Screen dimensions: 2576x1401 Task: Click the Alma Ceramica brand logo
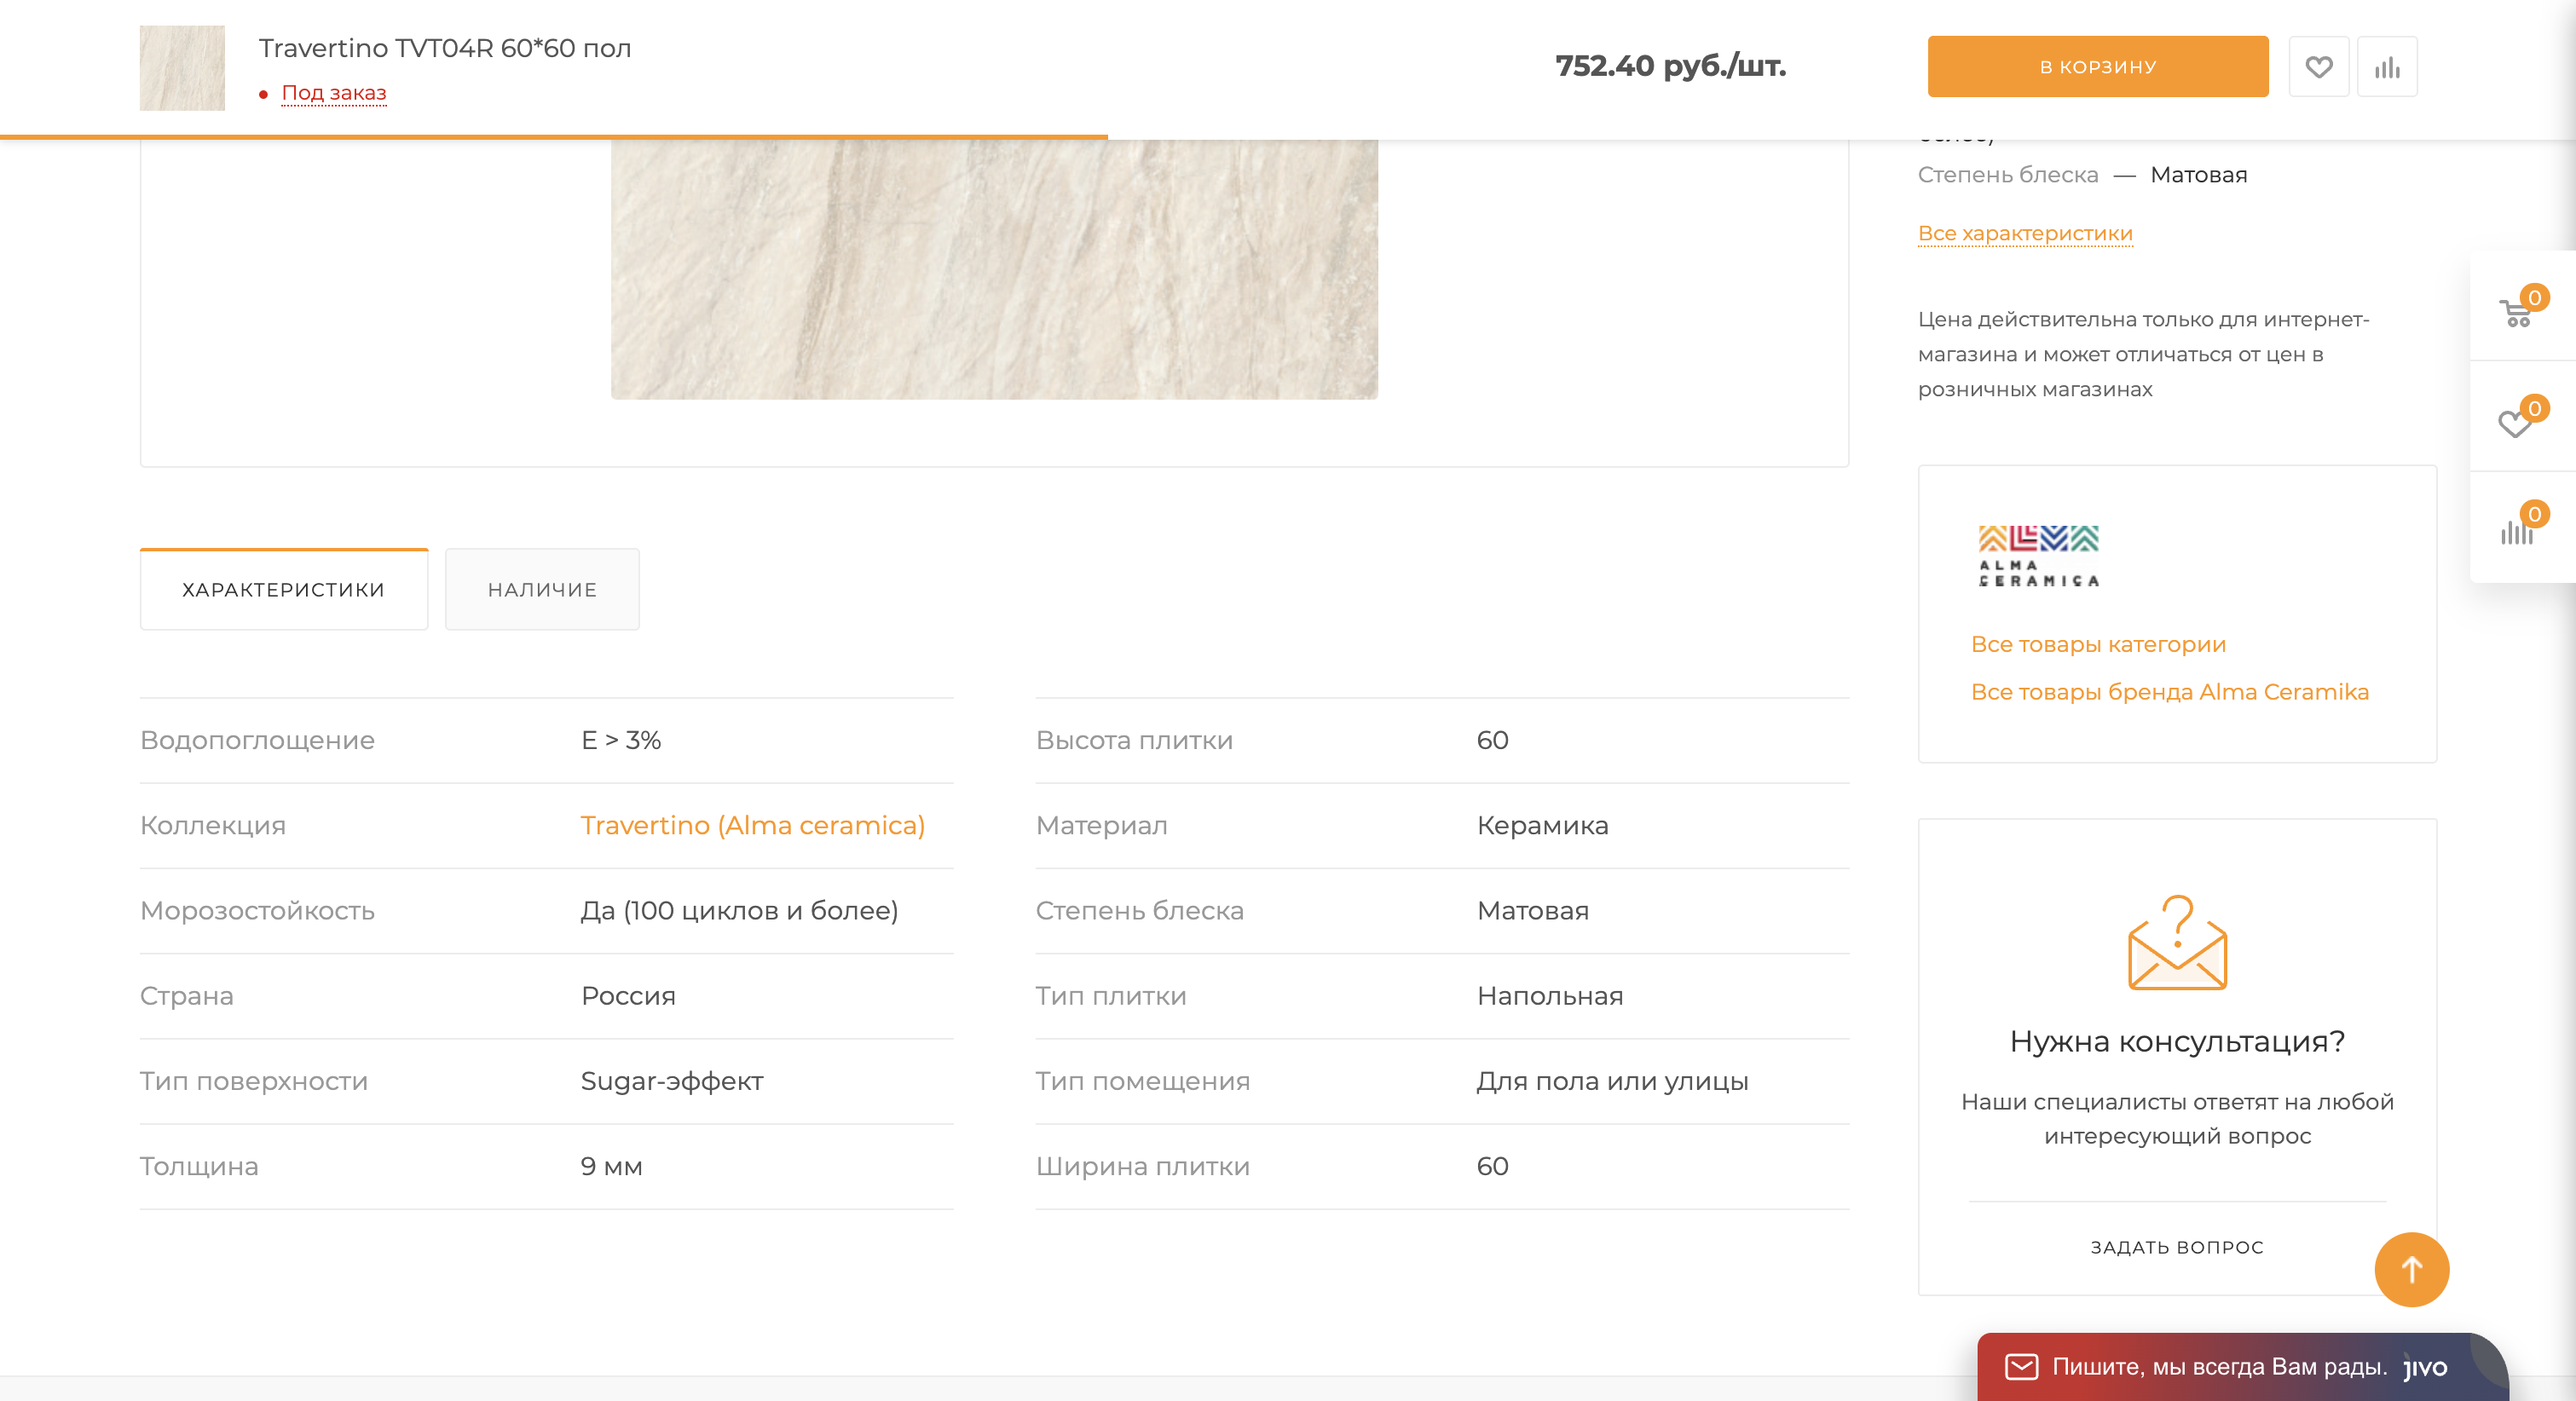pos(2038,556)
